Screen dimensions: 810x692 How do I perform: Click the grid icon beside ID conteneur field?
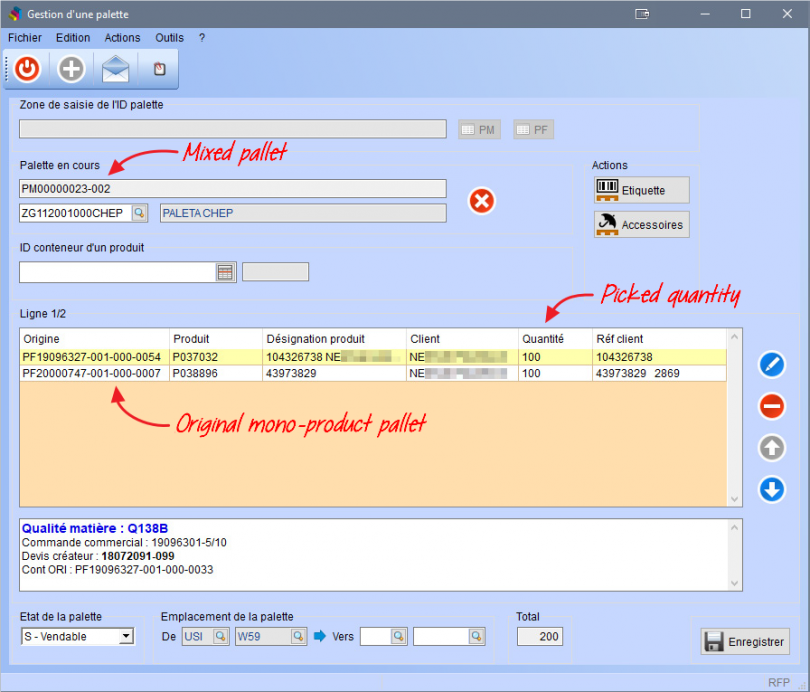[x=224, y=272]
